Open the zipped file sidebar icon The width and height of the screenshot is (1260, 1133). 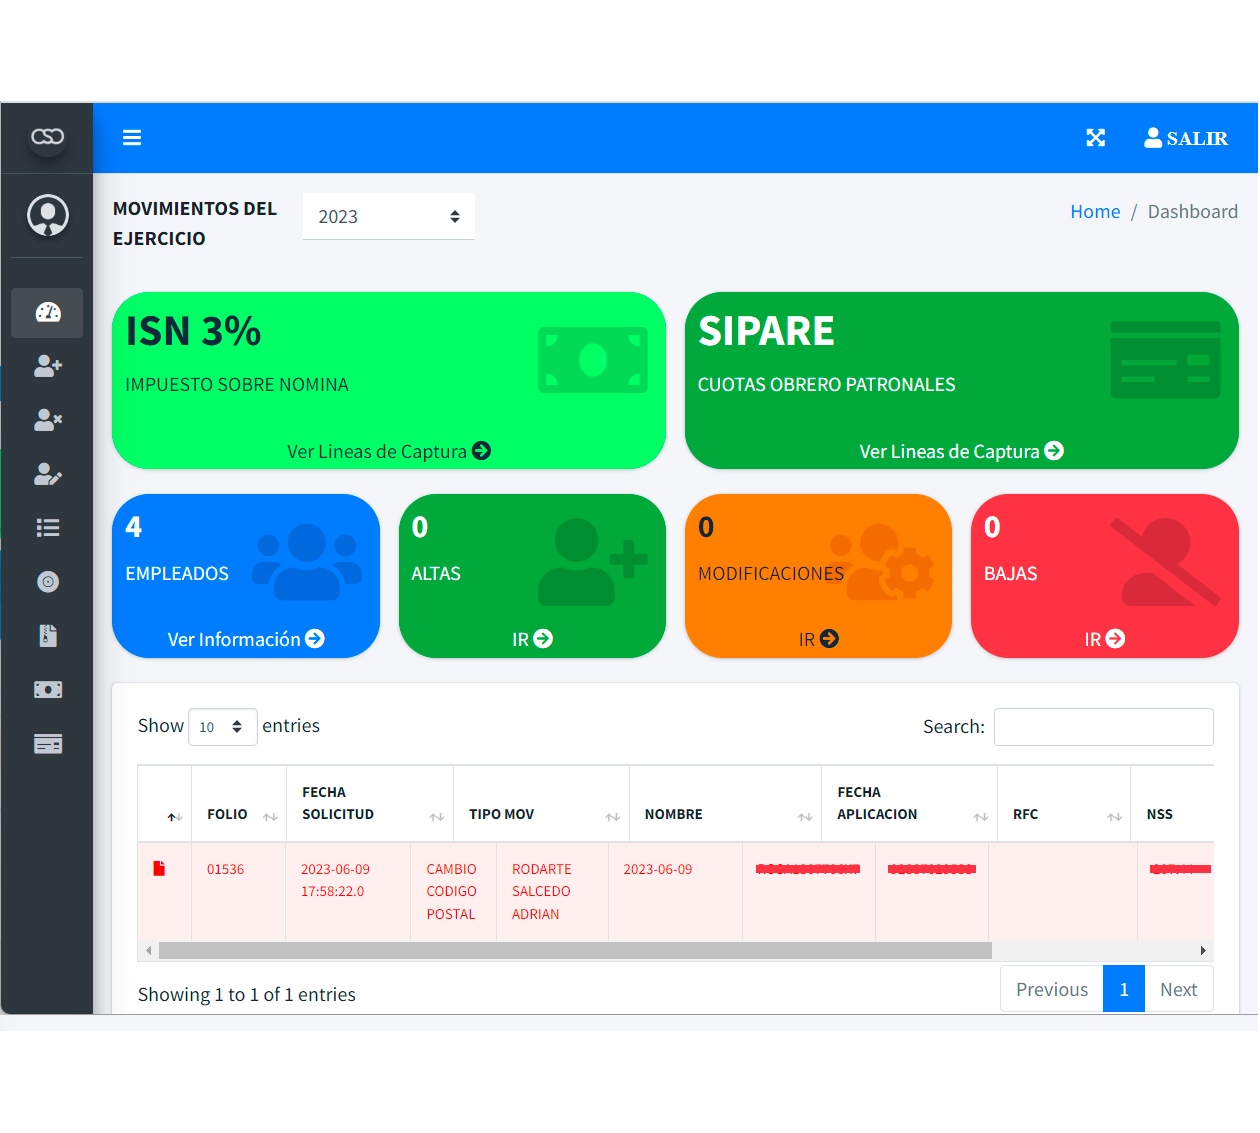tap(47, 636)
